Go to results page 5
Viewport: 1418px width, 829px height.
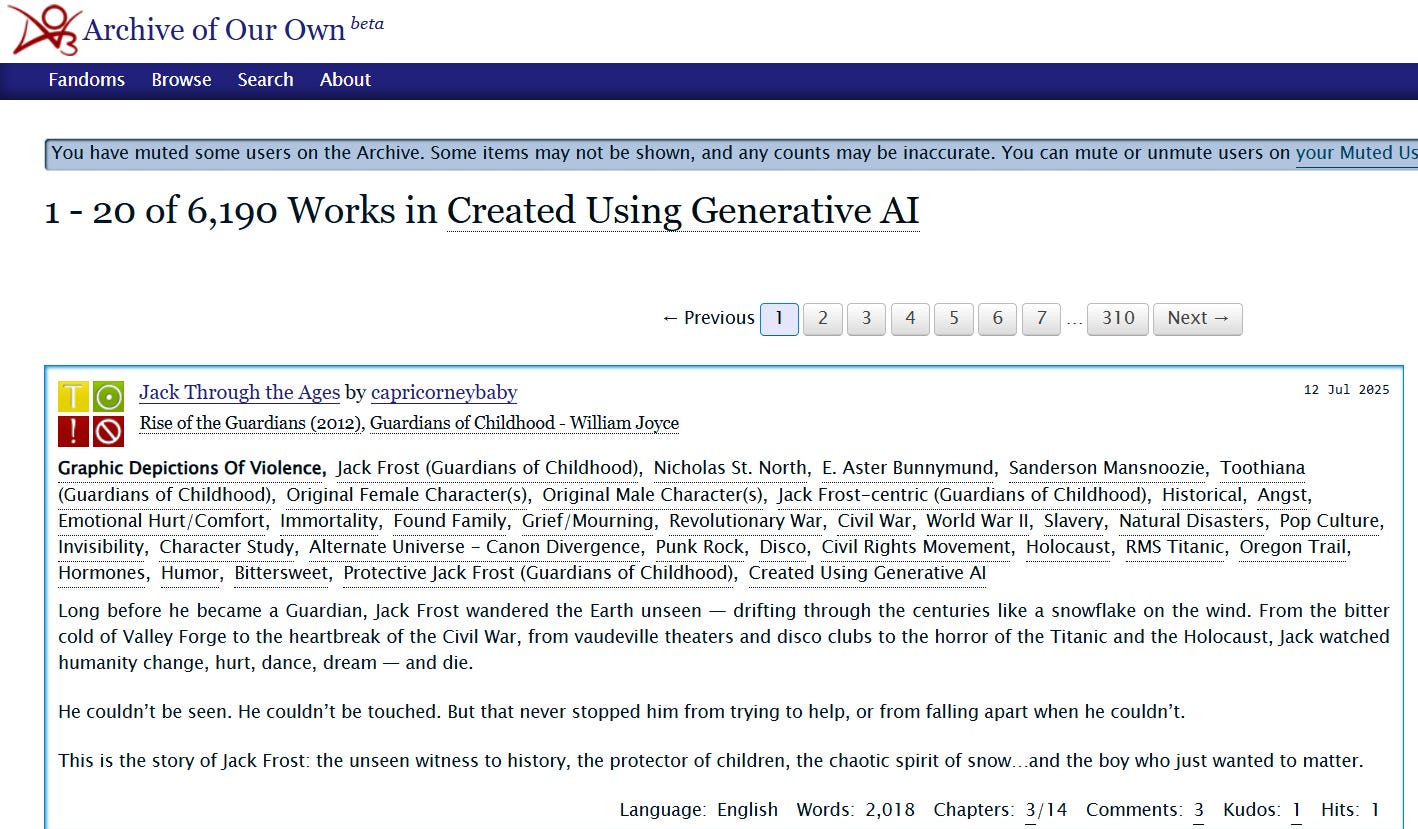tap(954, 318)
